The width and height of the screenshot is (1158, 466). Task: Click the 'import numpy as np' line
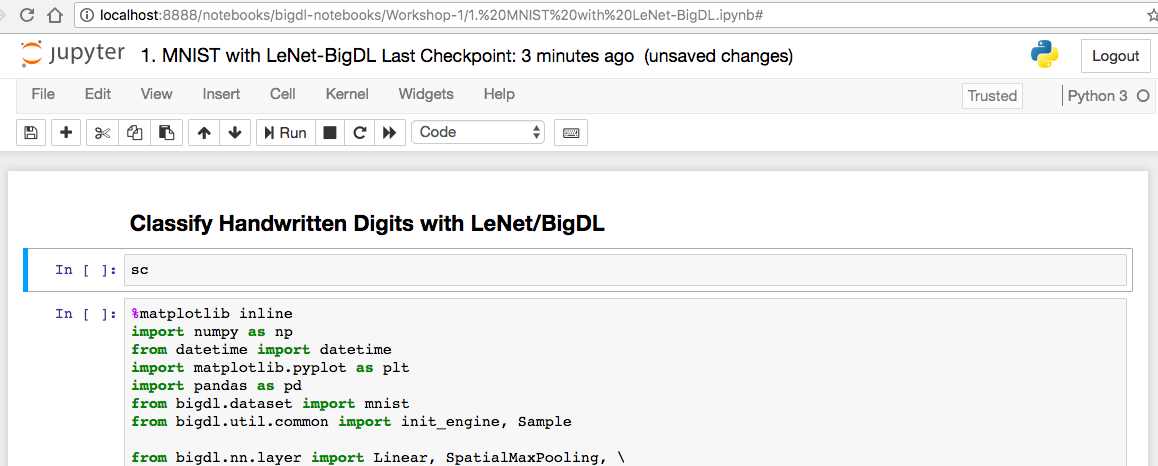coord(212,332)
